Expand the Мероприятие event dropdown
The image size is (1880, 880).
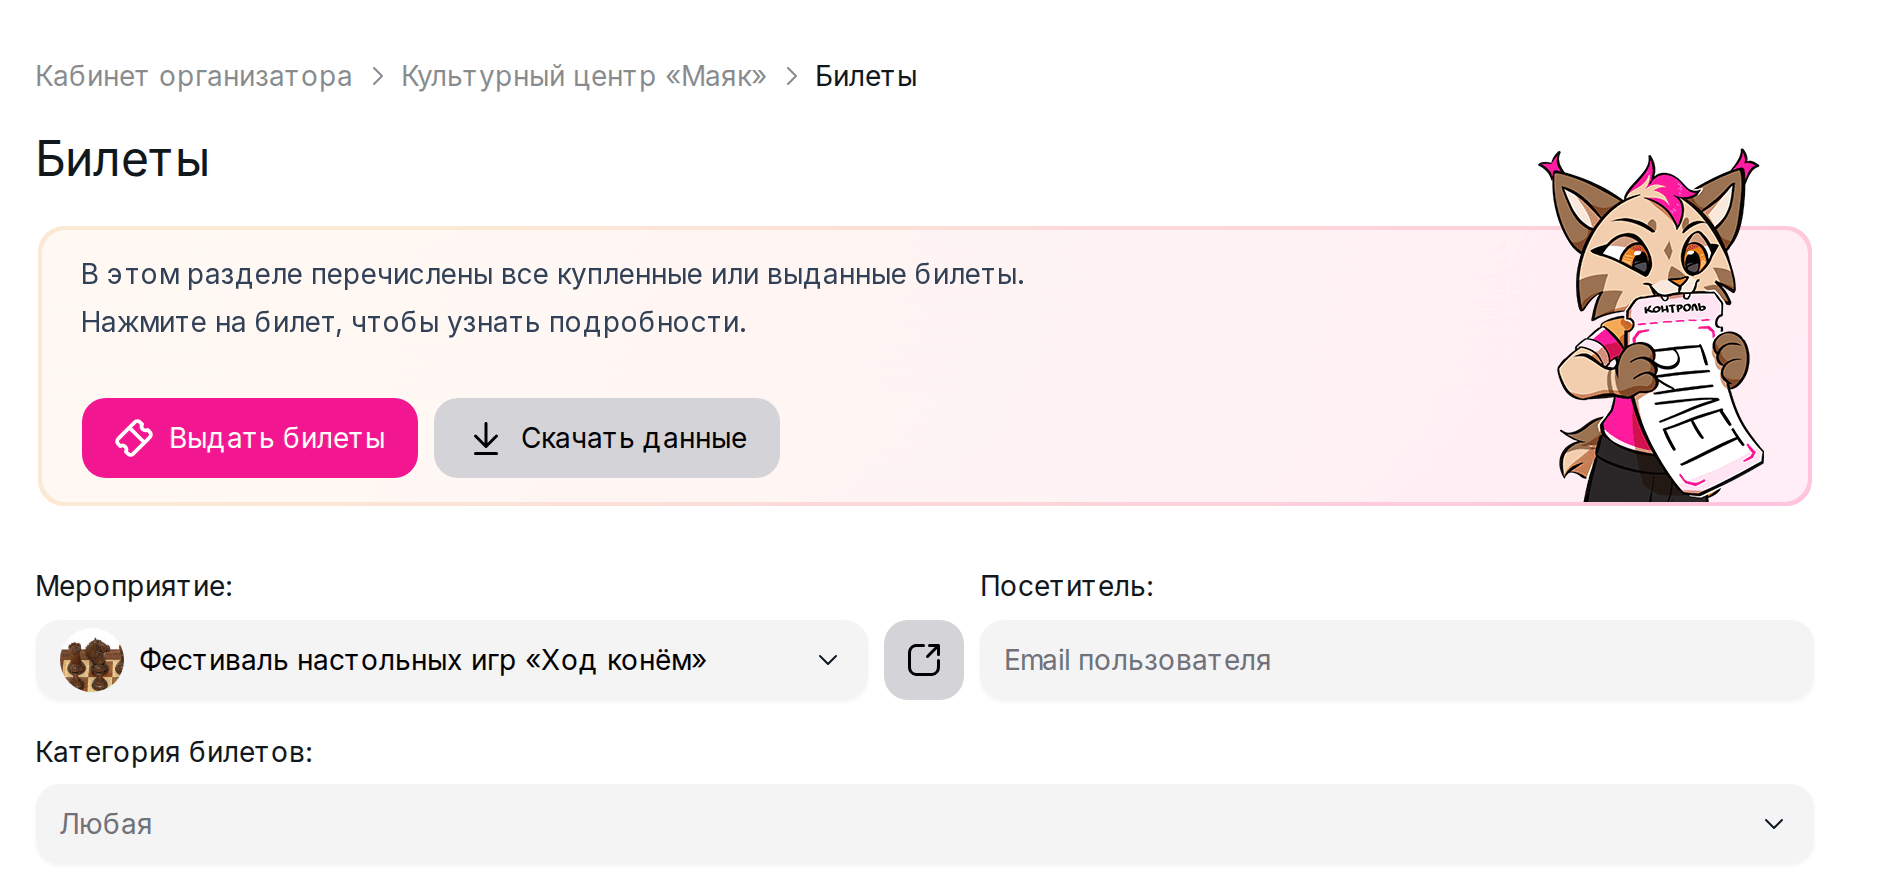[x=451, y=660]
